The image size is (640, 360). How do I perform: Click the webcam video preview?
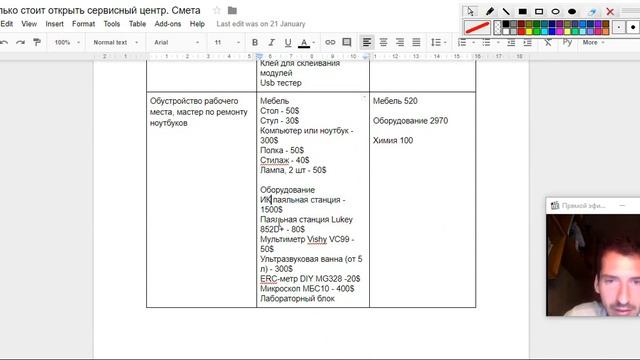pos(593,265)
